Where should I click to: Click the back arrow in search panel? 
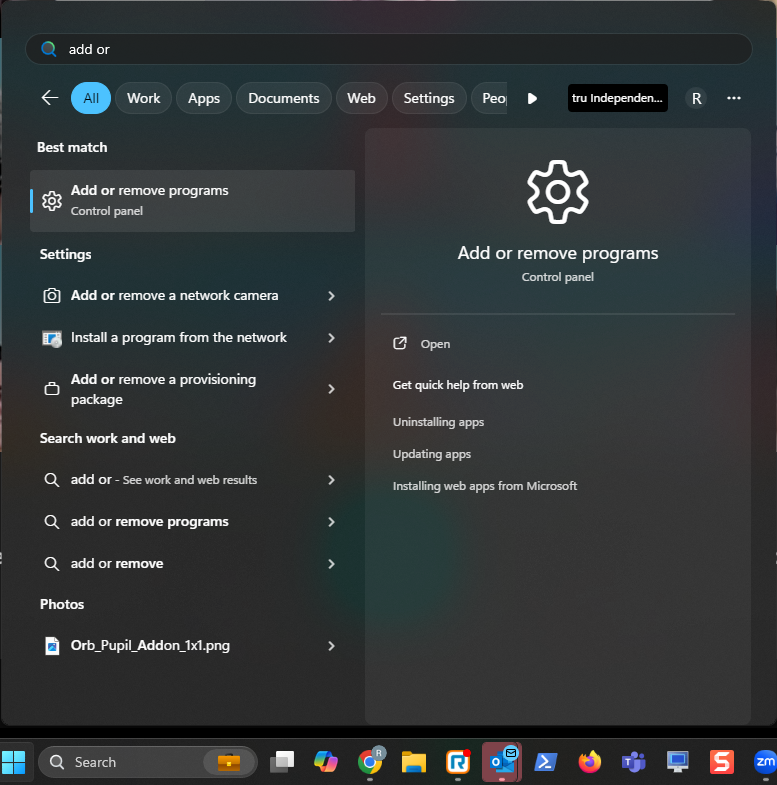pyautogui.click(x=50, y=98)
